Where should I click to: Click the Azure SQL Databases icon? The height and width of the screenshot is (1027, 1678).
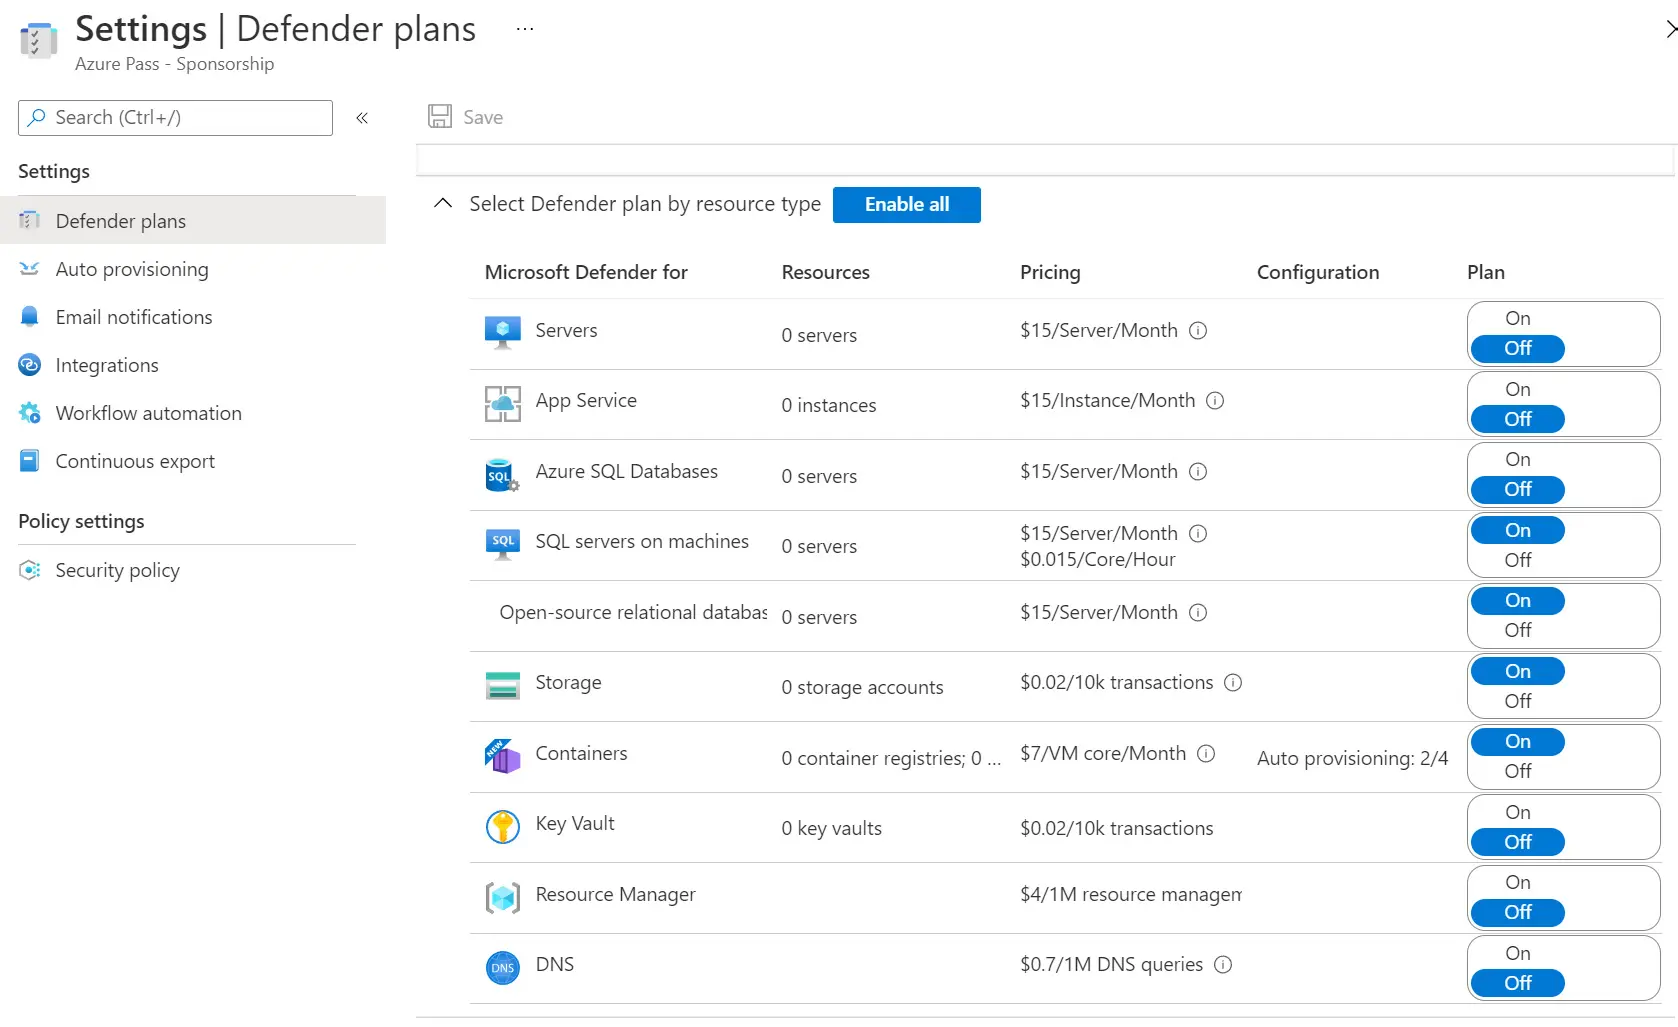click(502, 475)
